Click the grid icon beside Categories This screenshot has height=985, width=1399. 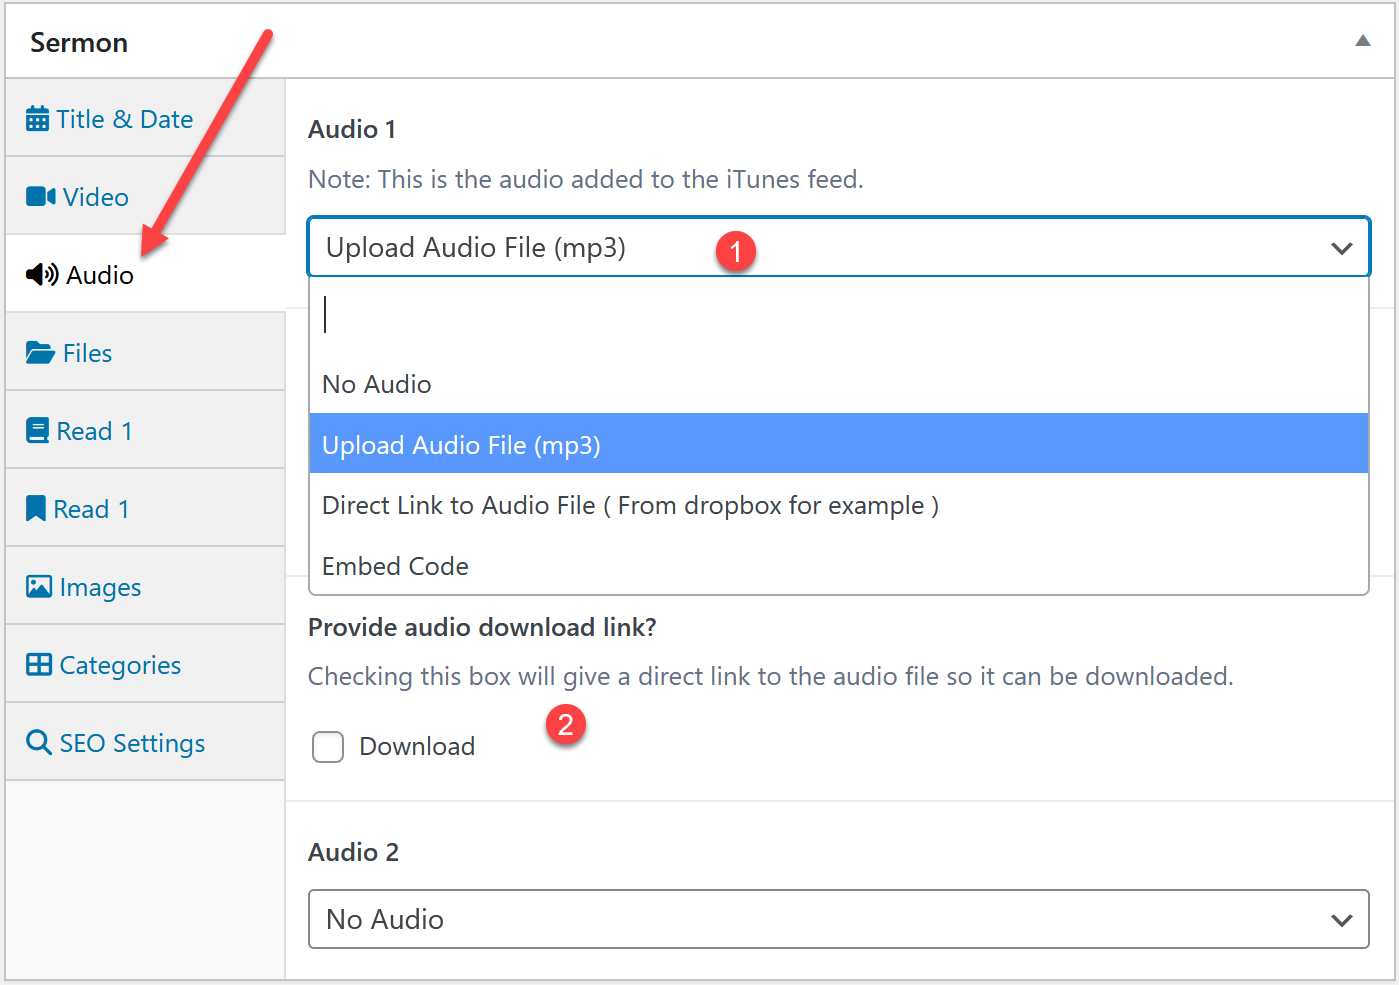(39, 665)
